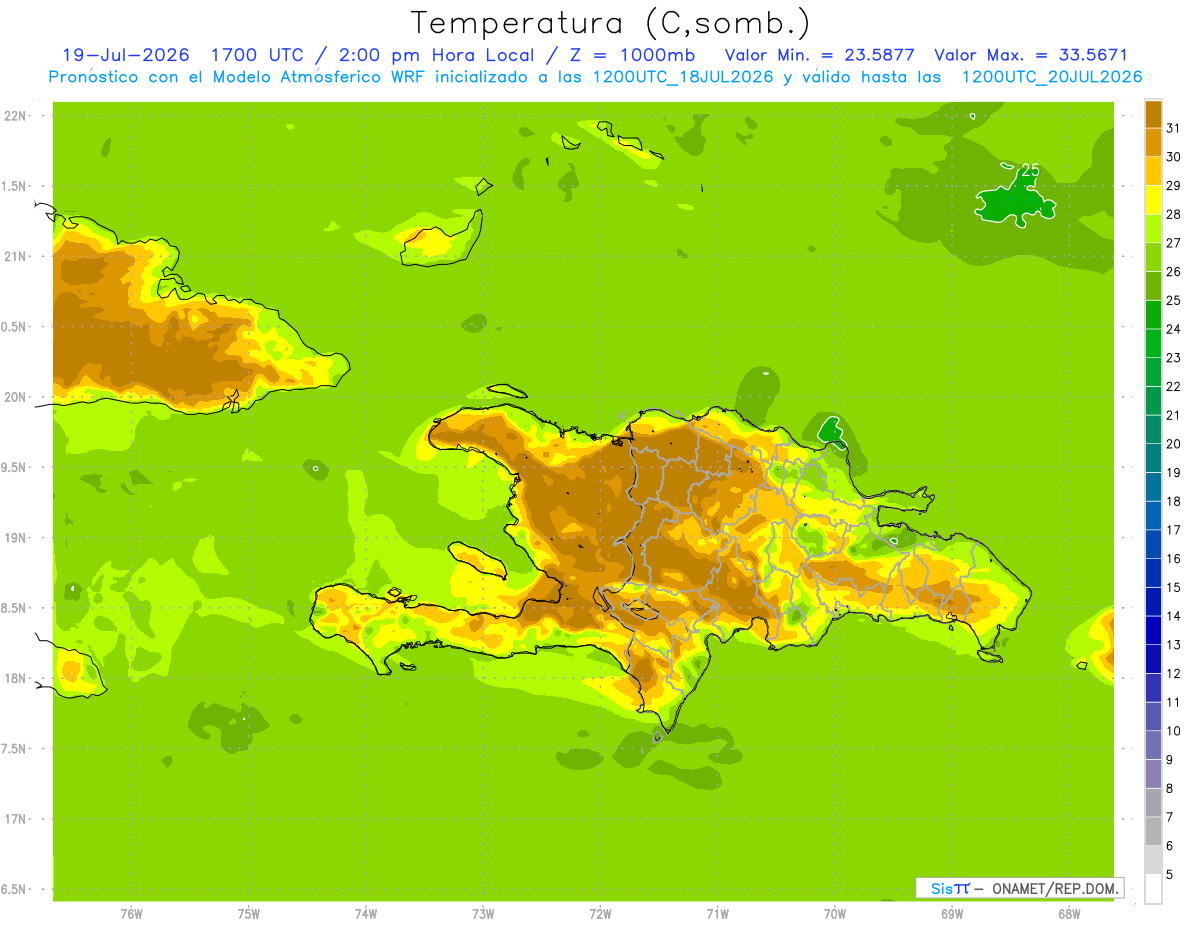The width and height of the screenshot is (1200, 927).
Task: Click legend value 10
Action: [1173, 731]
